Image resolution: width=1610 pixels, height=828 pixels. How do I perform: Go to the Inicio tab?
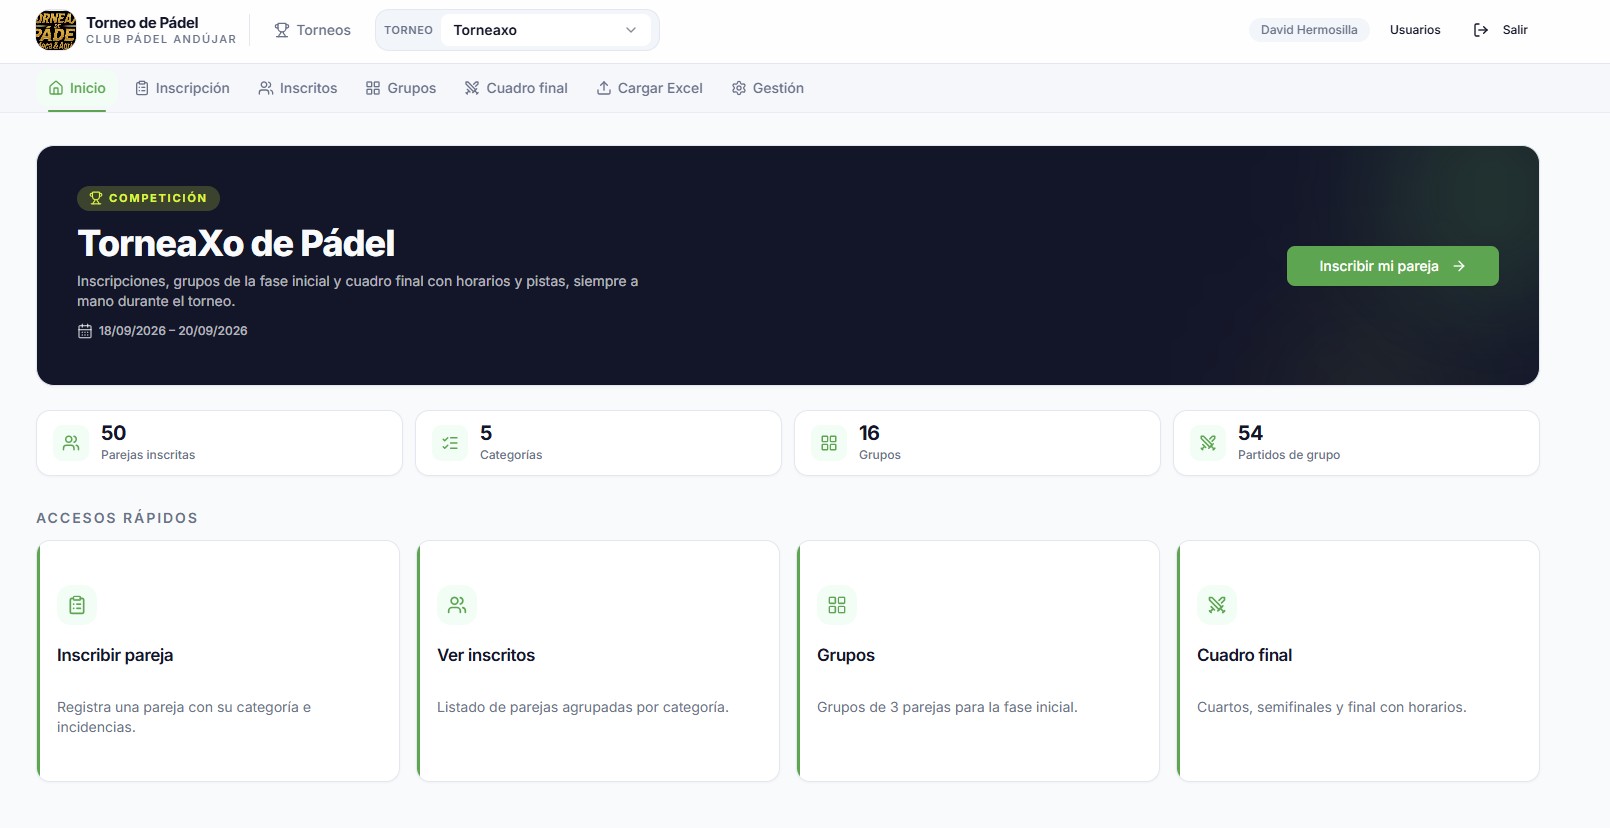(77, 88)
